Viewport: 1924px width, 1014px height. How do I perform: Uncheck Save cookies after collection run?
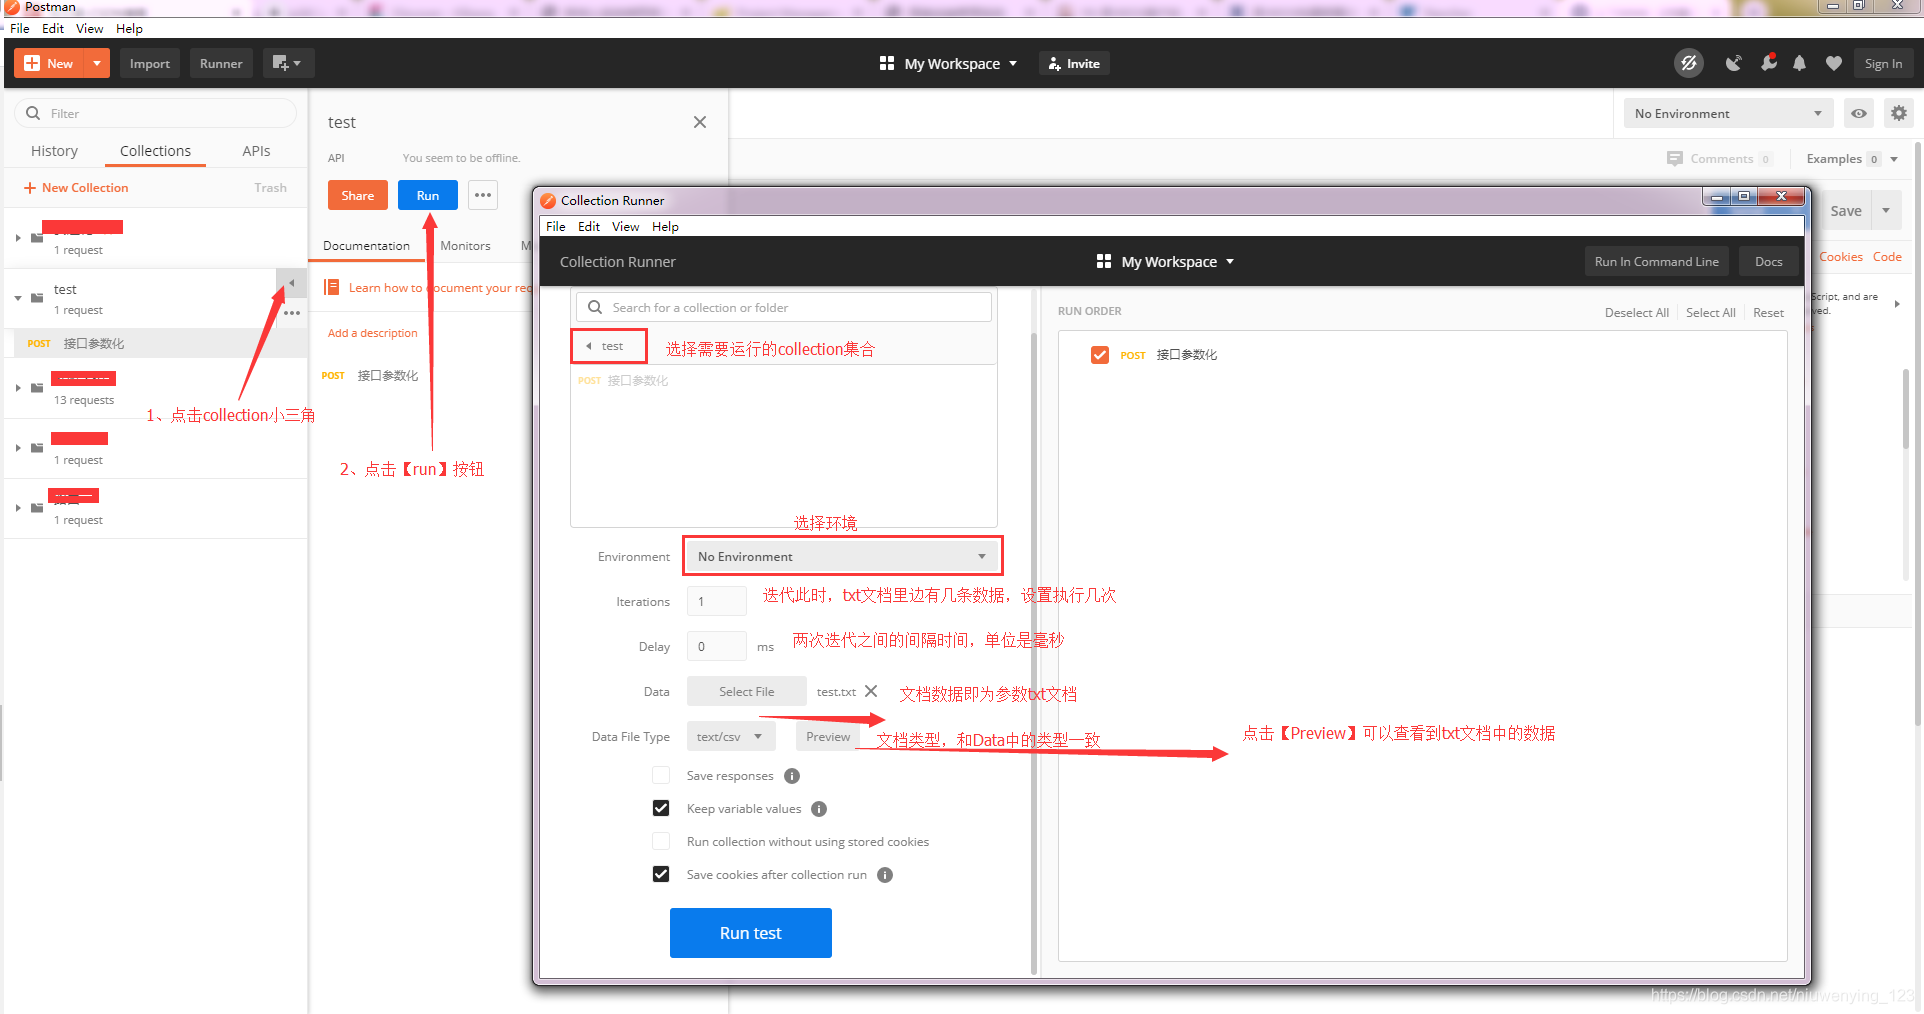pyautogui.click(x=661, y=874)
